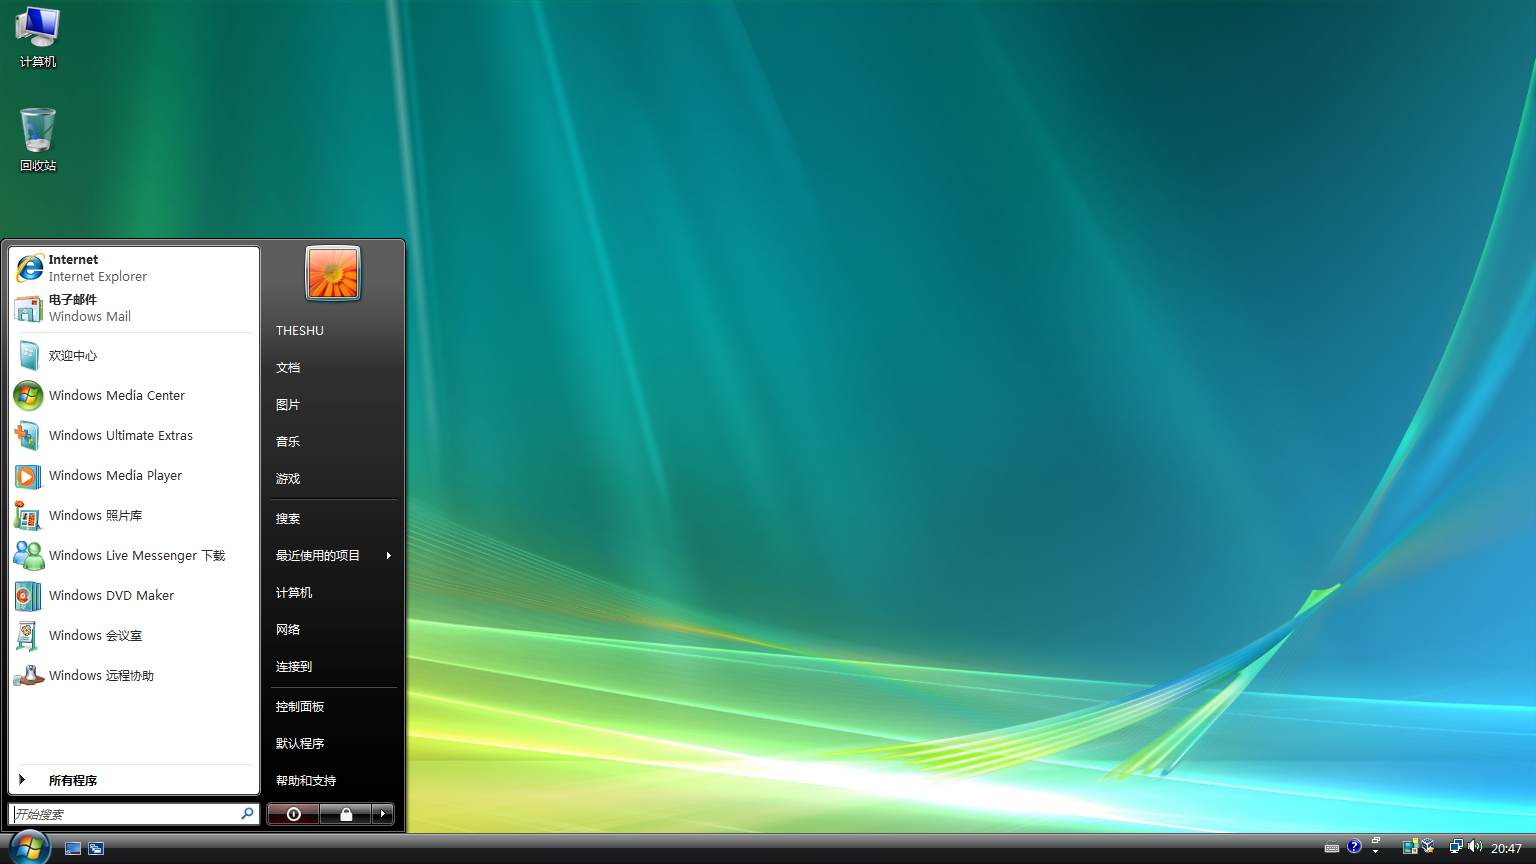Start Windows Media Center
Image resolution: width=1536 pixels, height=864 pixels.
point(134,395)
